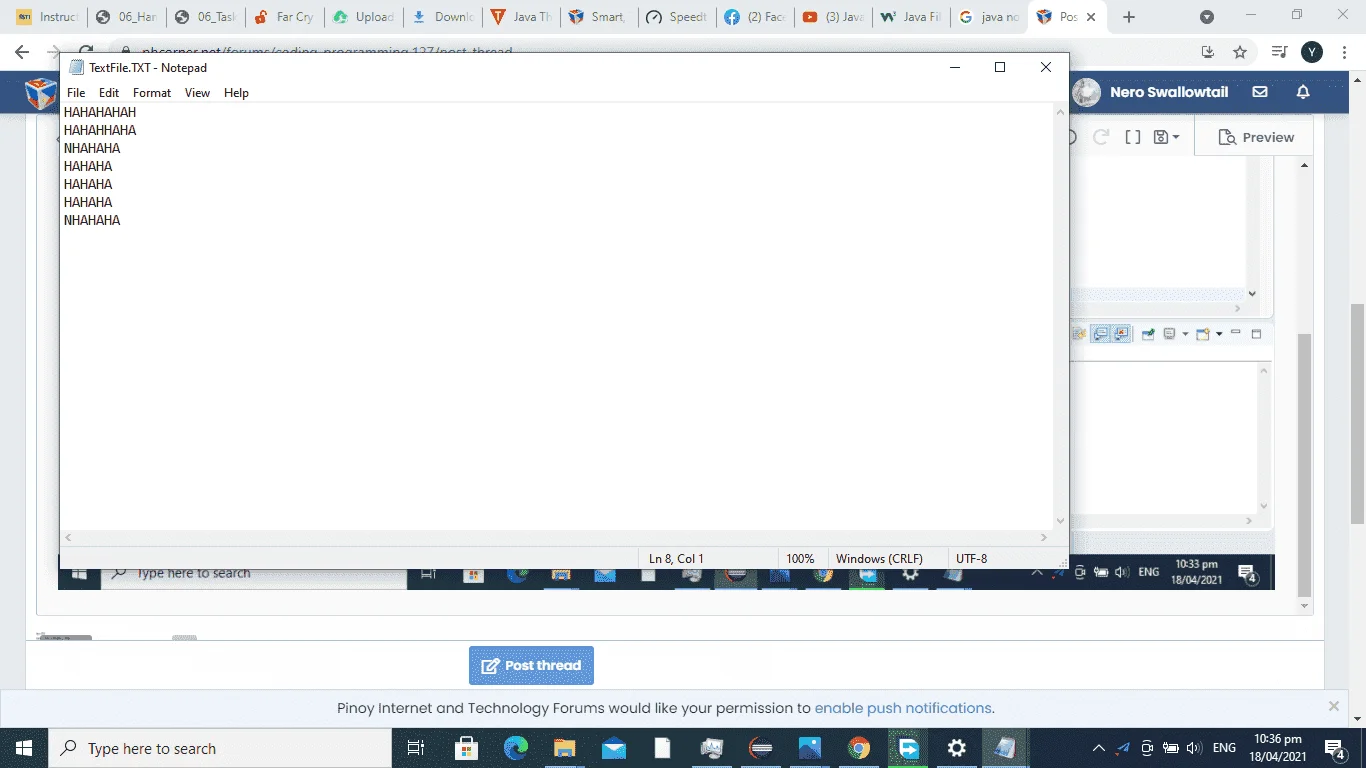Open the notifications bell icon

pyautogui.click(x=1303, y=92)
